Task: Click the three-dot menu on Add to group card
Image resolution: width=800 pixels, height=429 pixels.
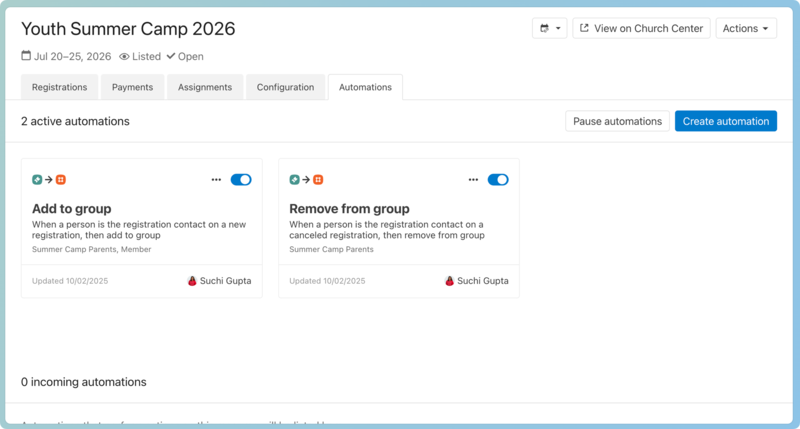Action: [x=216, y=180]
